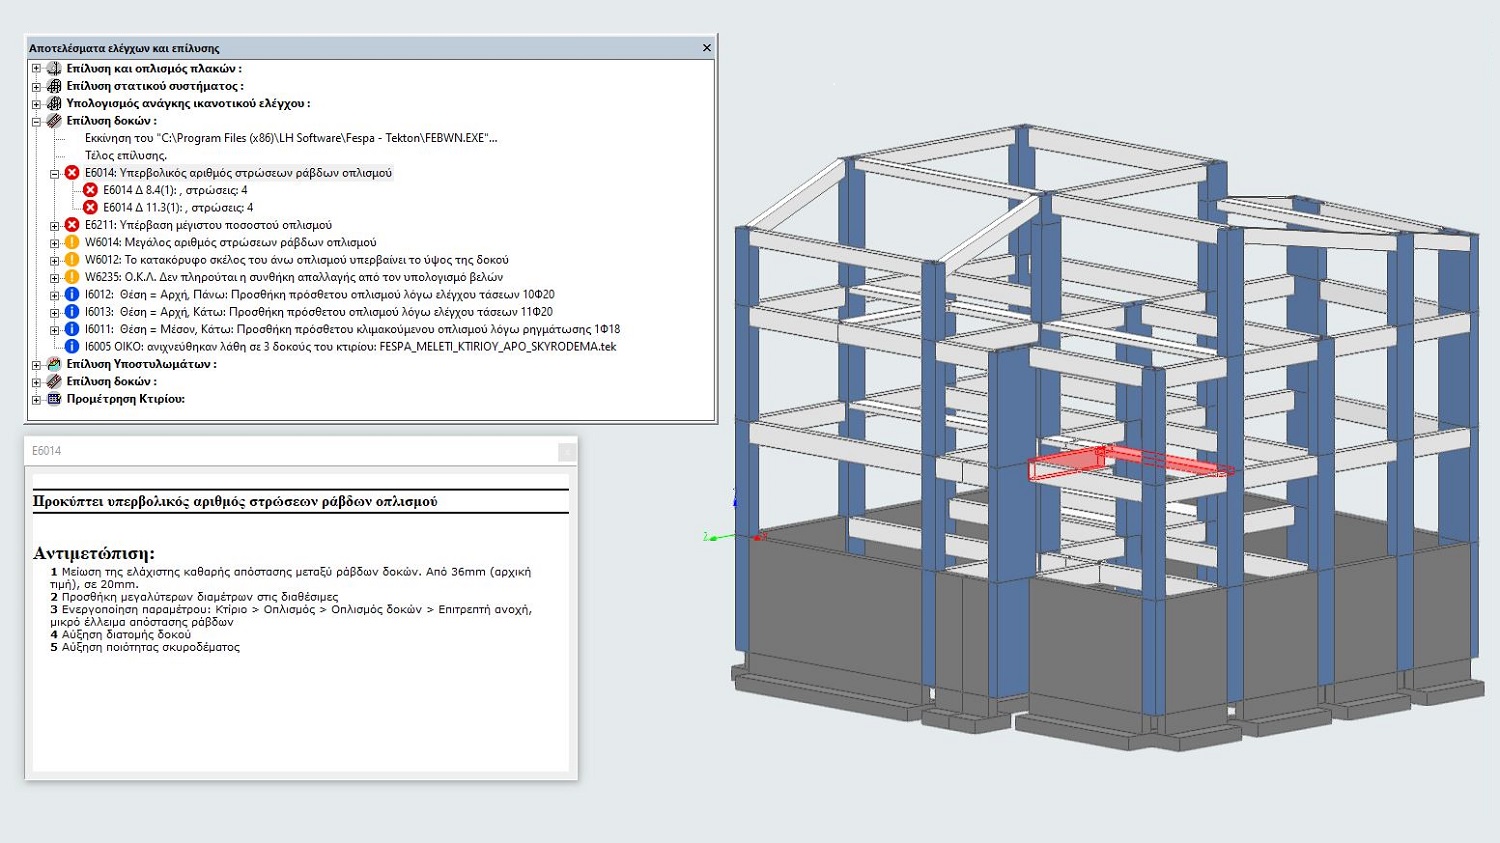The height and width of the screenshot is (843, 1500).
Task: Click the blue info icon for I6005 OIKO
Action: [x=72, y=346]
